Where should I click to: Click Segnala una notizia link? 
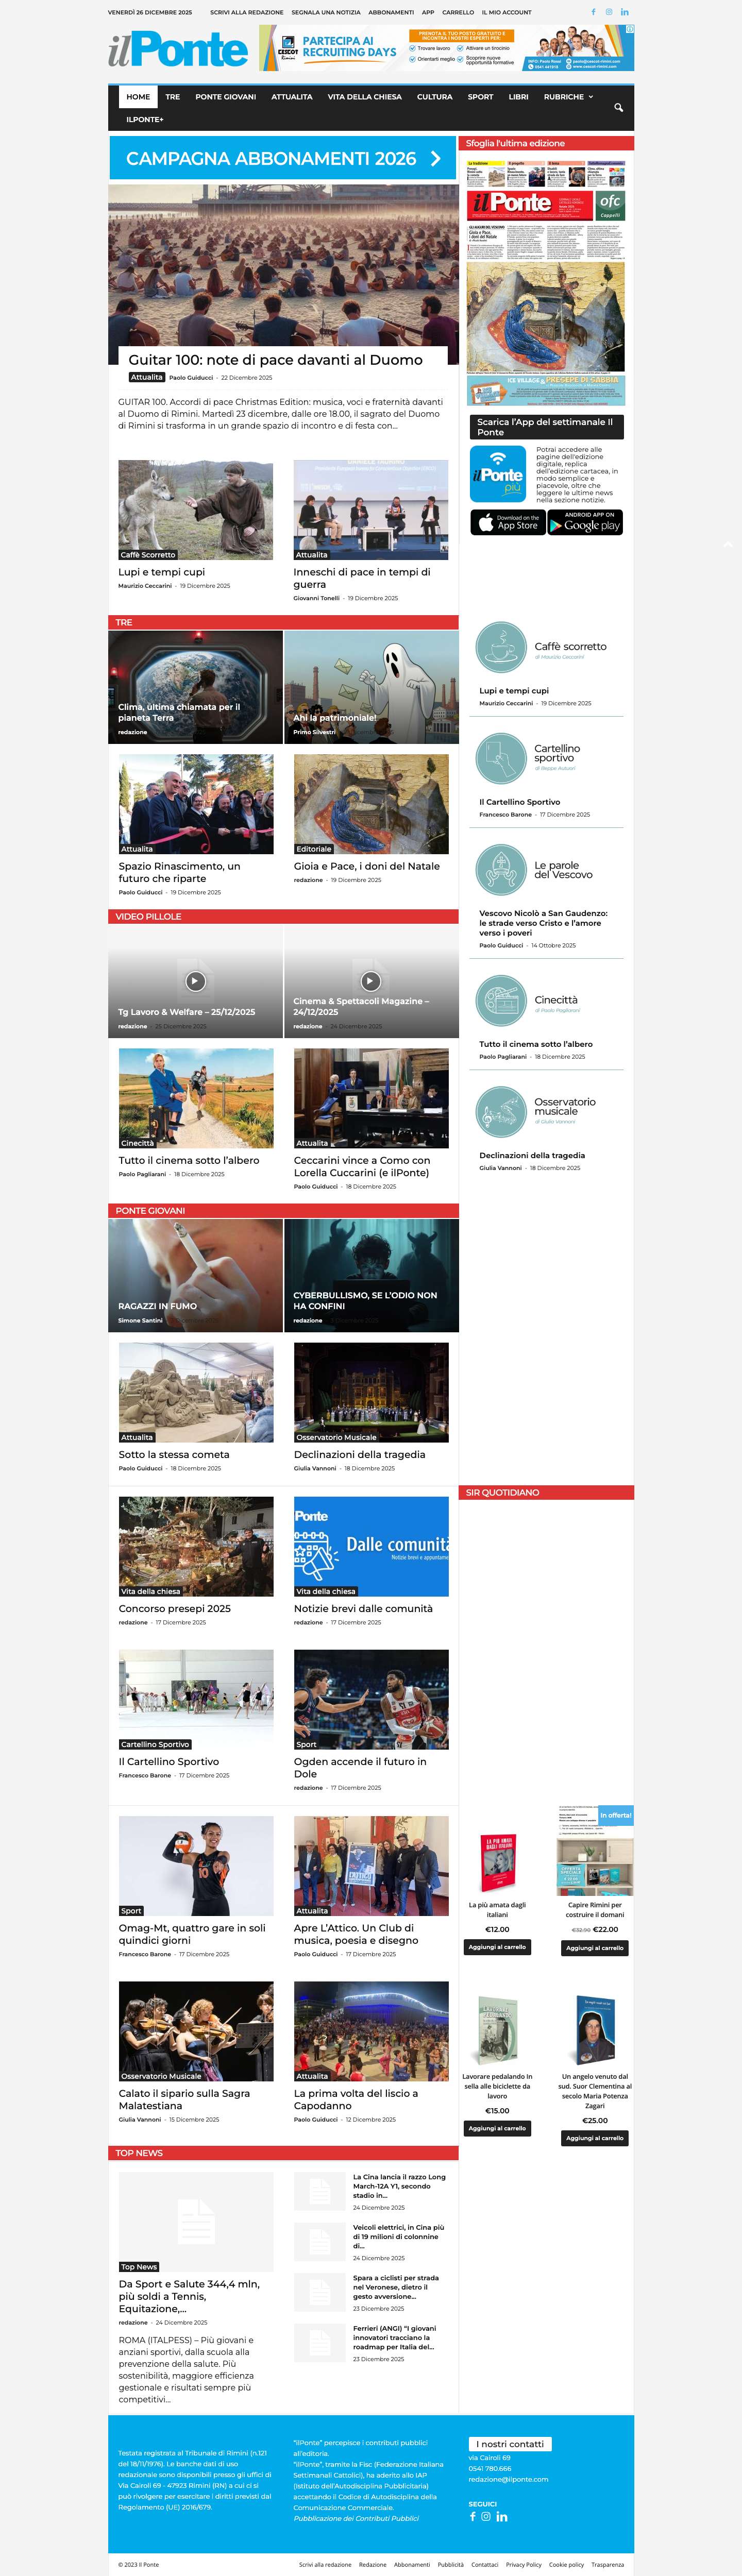click(x=326, y=12)
